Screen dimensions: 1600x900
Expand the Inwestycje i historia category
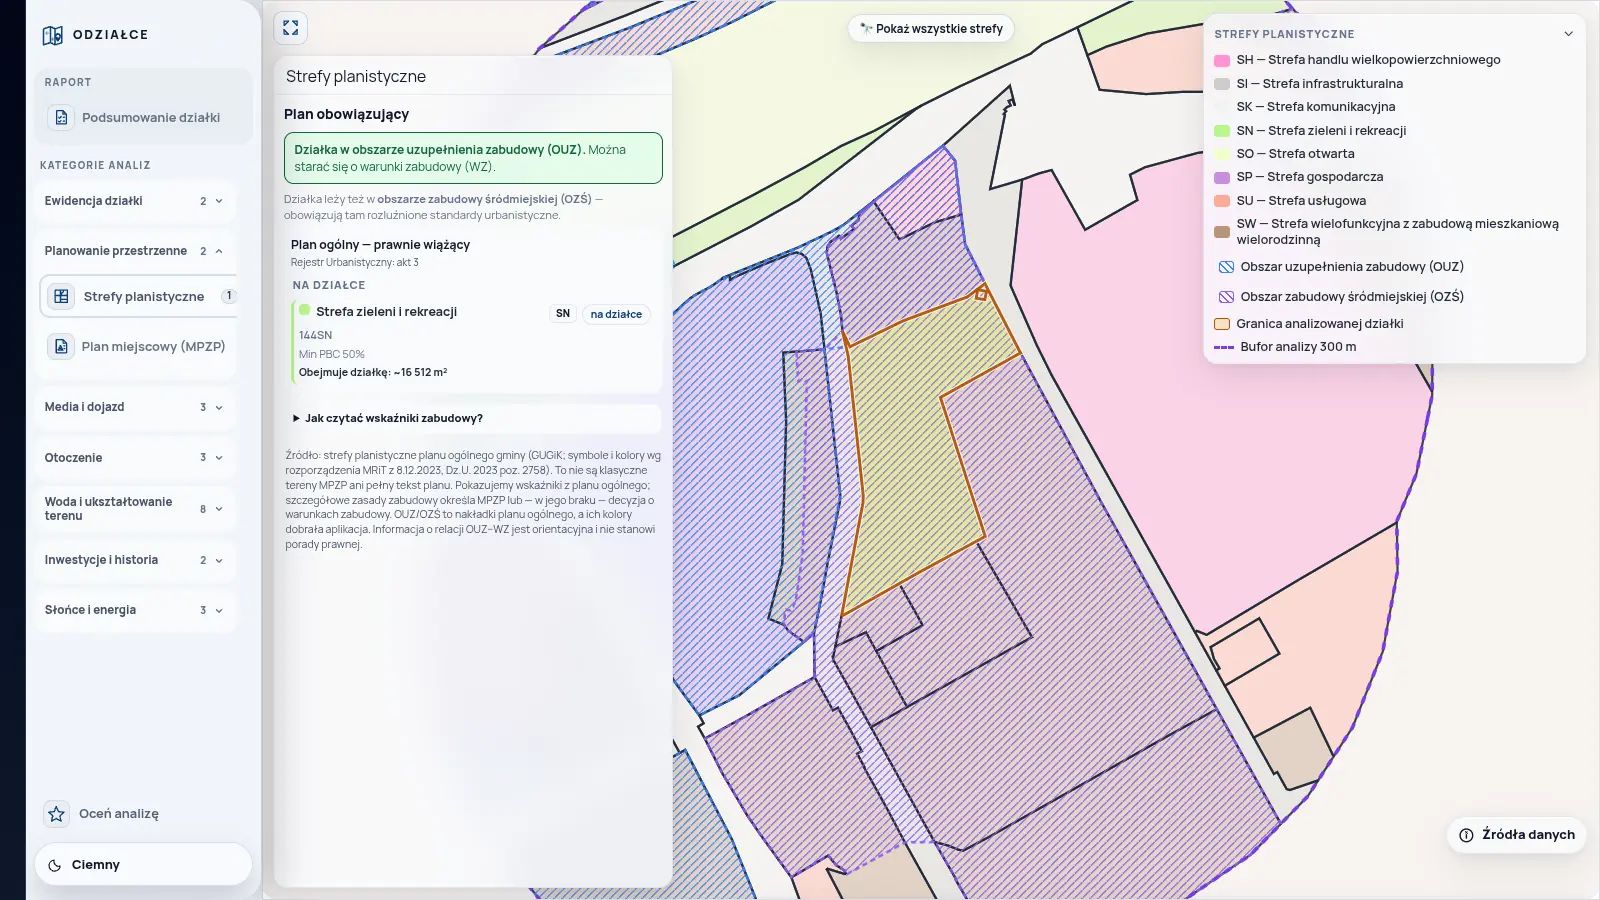136,560
